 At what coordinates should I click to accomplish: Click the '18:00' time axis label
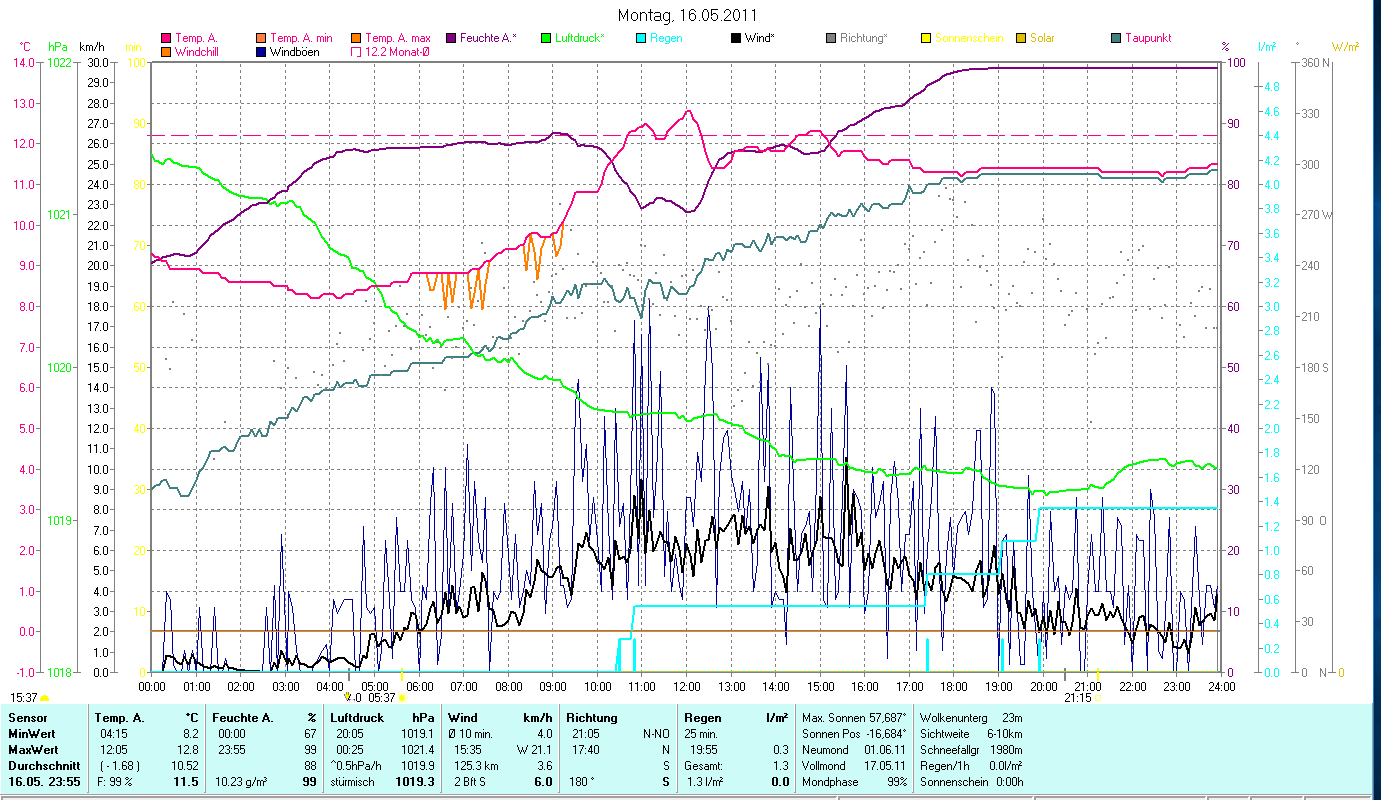(954, 686)
